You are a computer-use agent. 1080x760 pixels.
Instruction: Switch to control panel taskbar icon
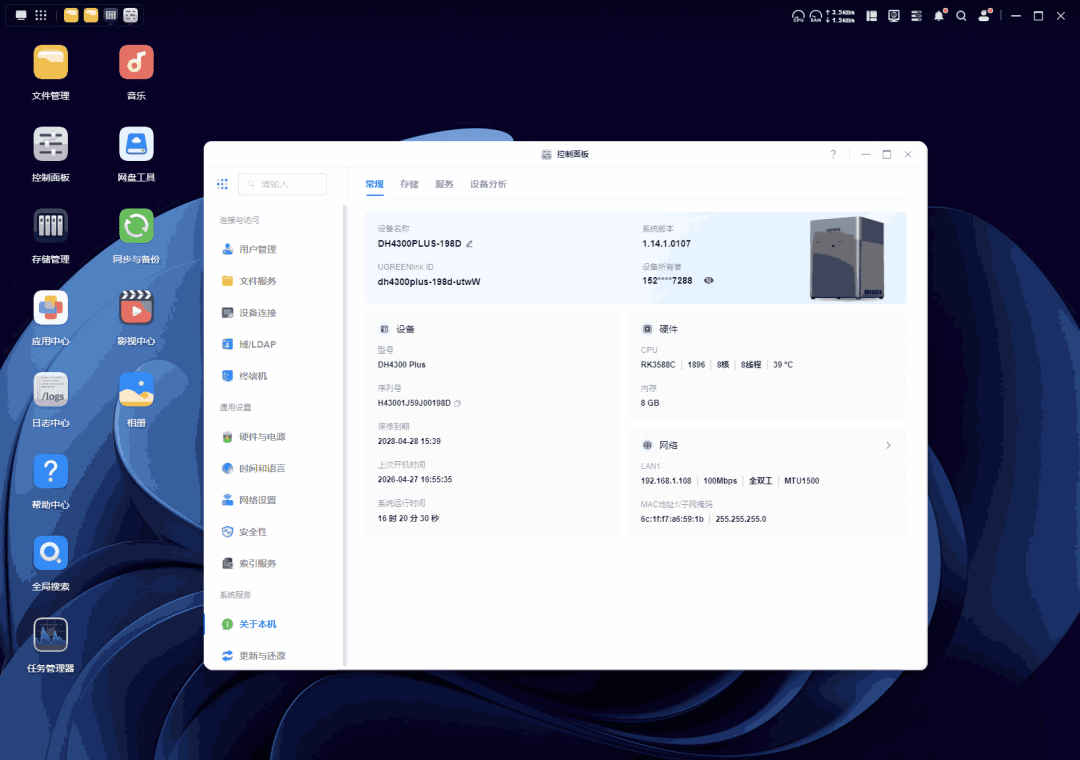[131, 15]
